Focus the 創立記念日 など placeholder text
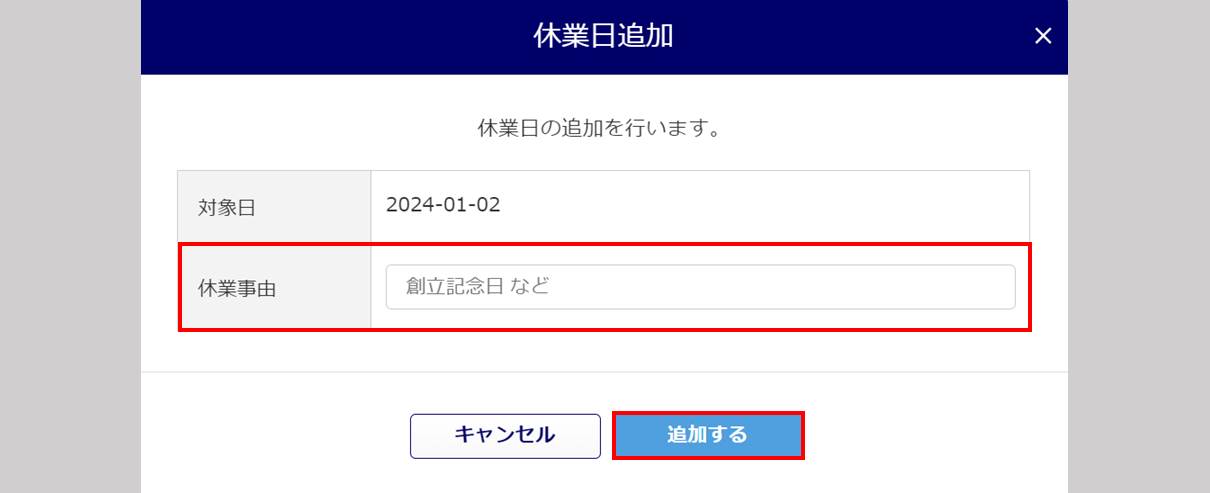Screen dimensions: 1210x493 pos(478,287)
